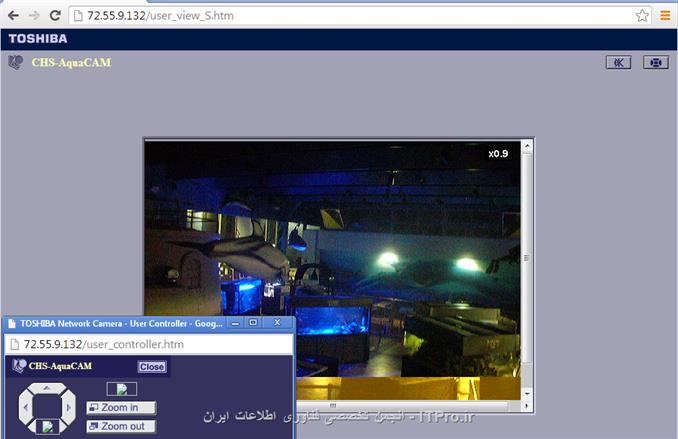The image size is (678, 439).
Task: Open the Chrome hamburger menu
Action: 665,16
